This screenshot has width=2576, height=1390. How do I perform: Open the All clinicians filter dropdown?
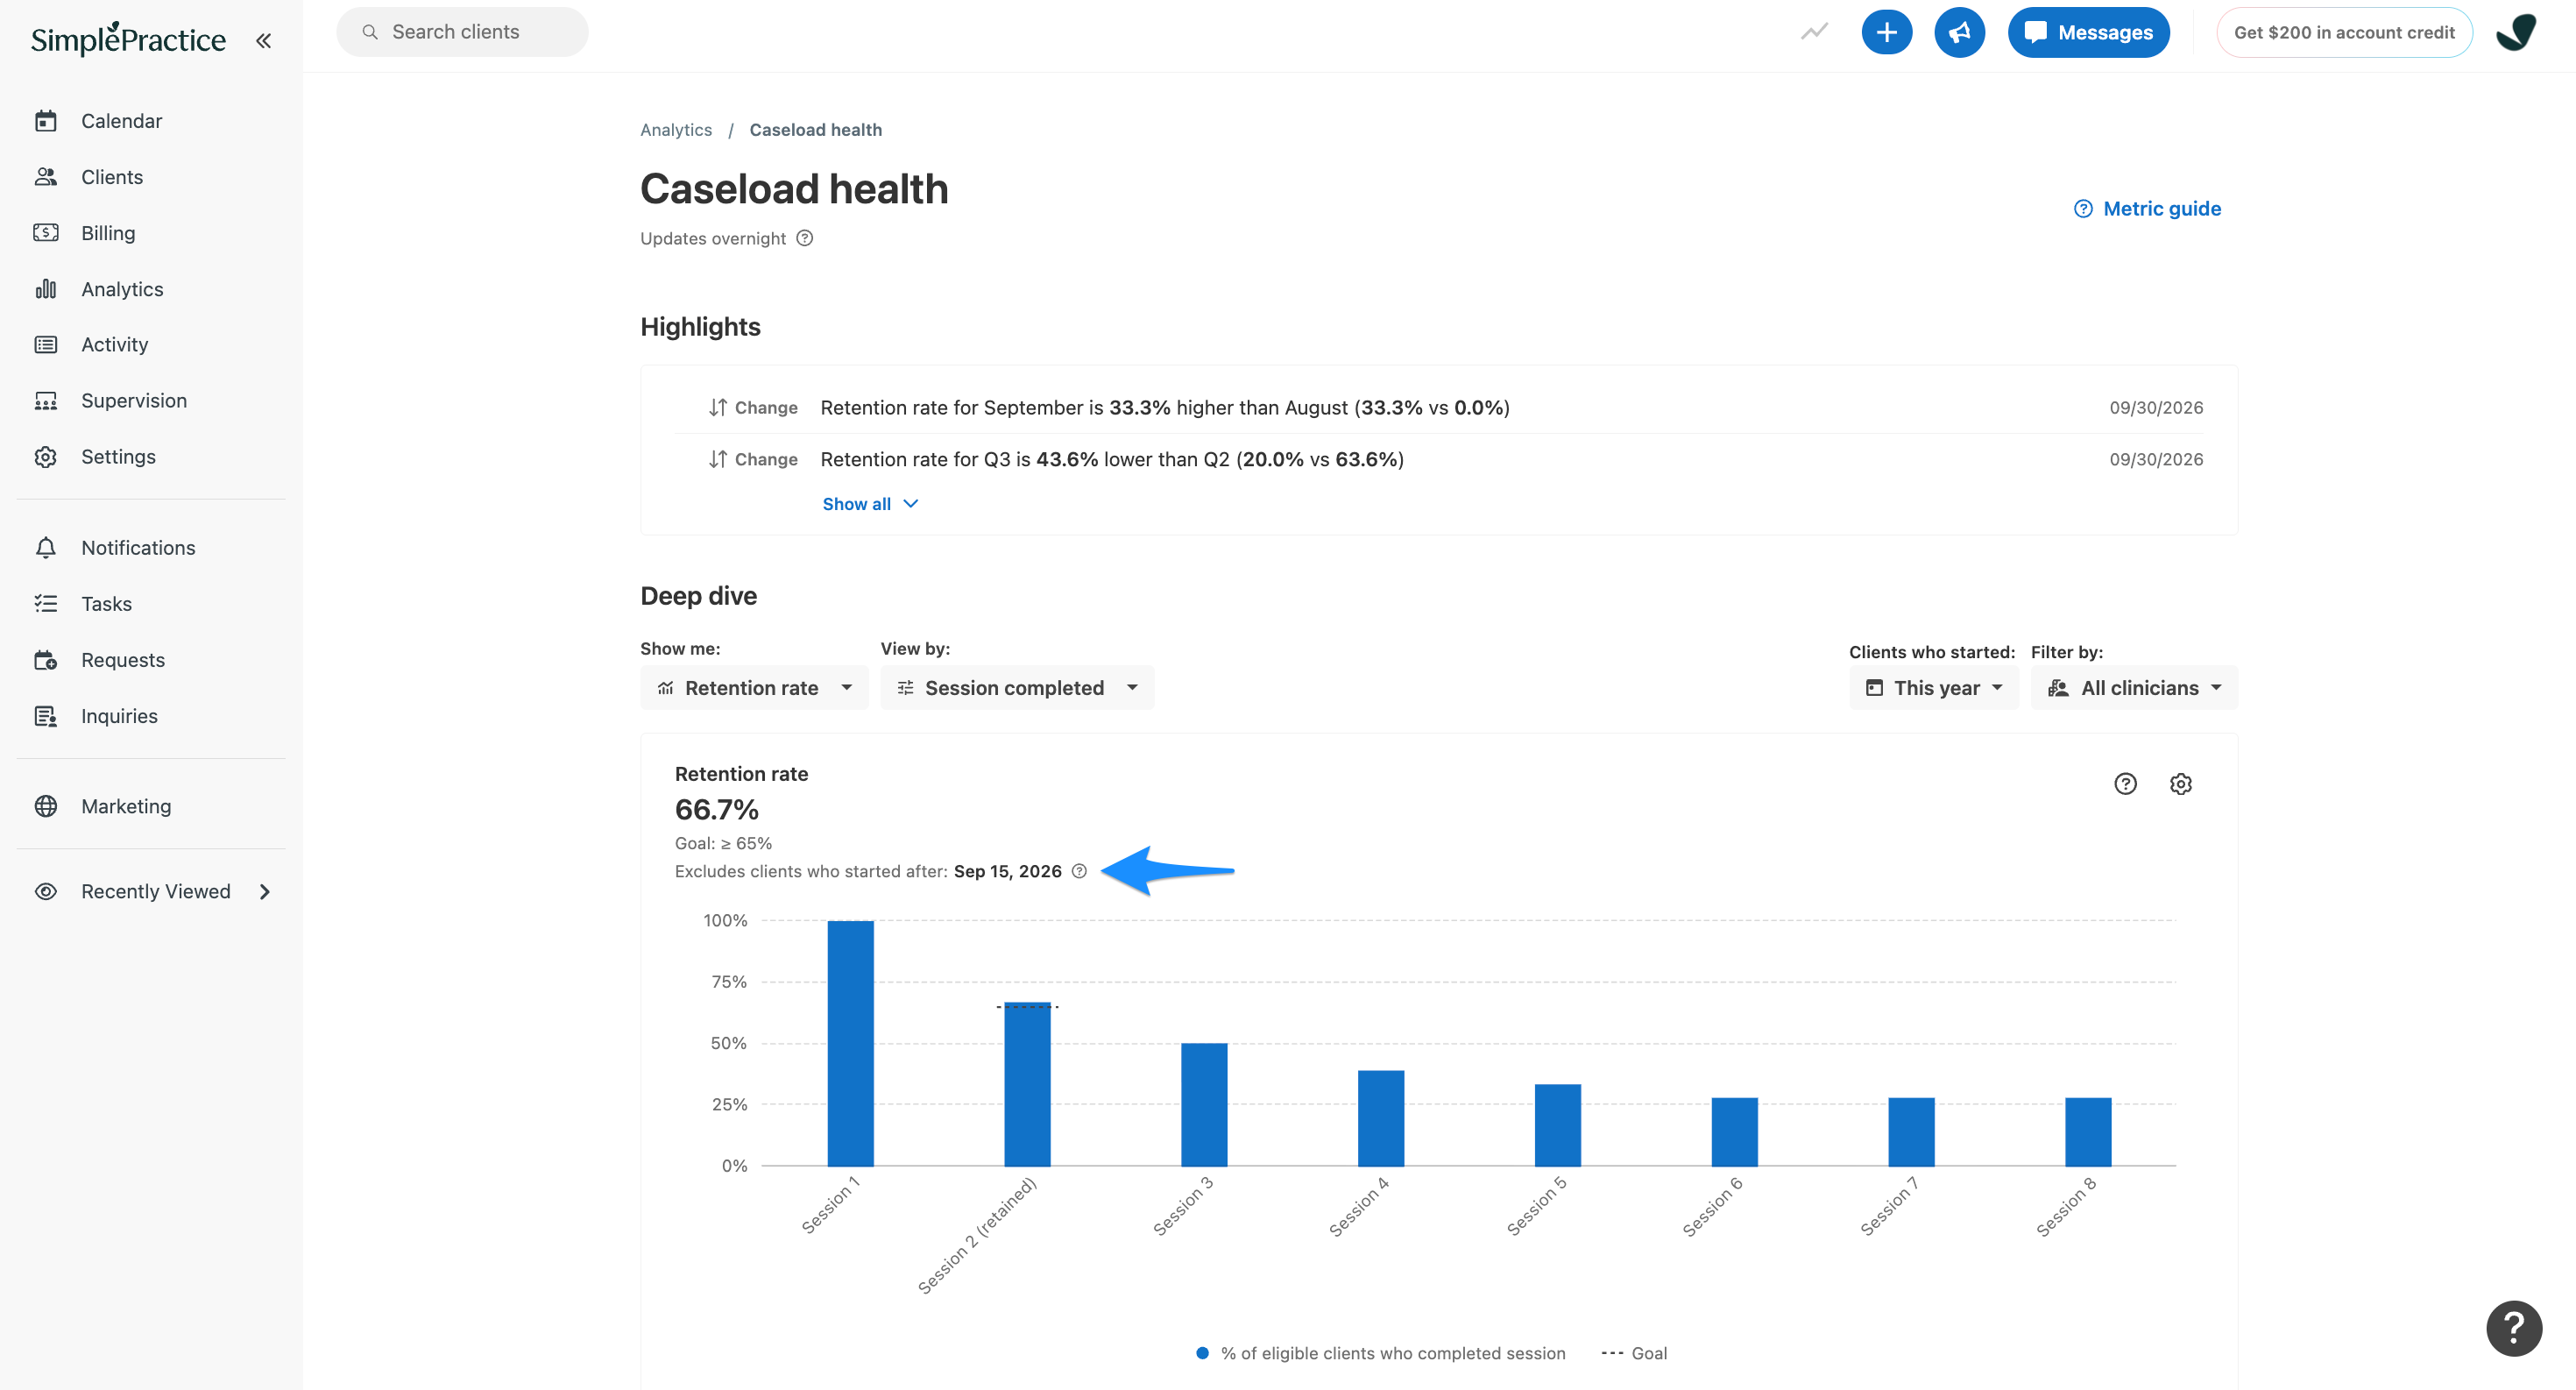(x=2134, y=688)
